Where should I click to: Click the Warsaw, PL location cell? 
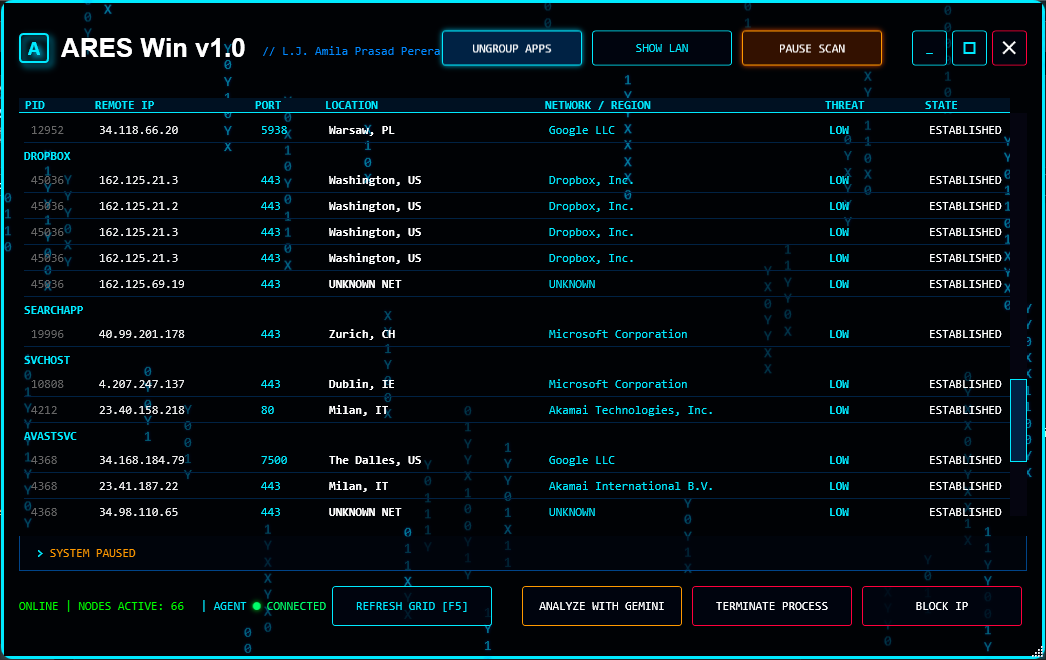pos(361,130)
